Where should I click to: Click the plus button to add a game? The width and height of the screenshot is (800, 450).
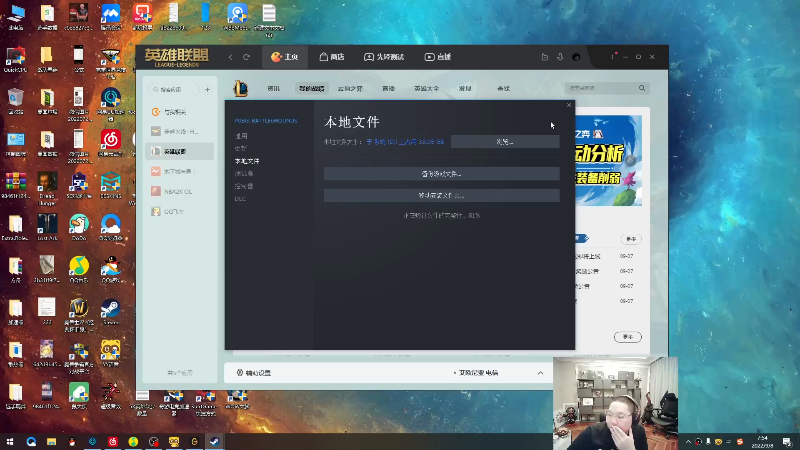207,89
